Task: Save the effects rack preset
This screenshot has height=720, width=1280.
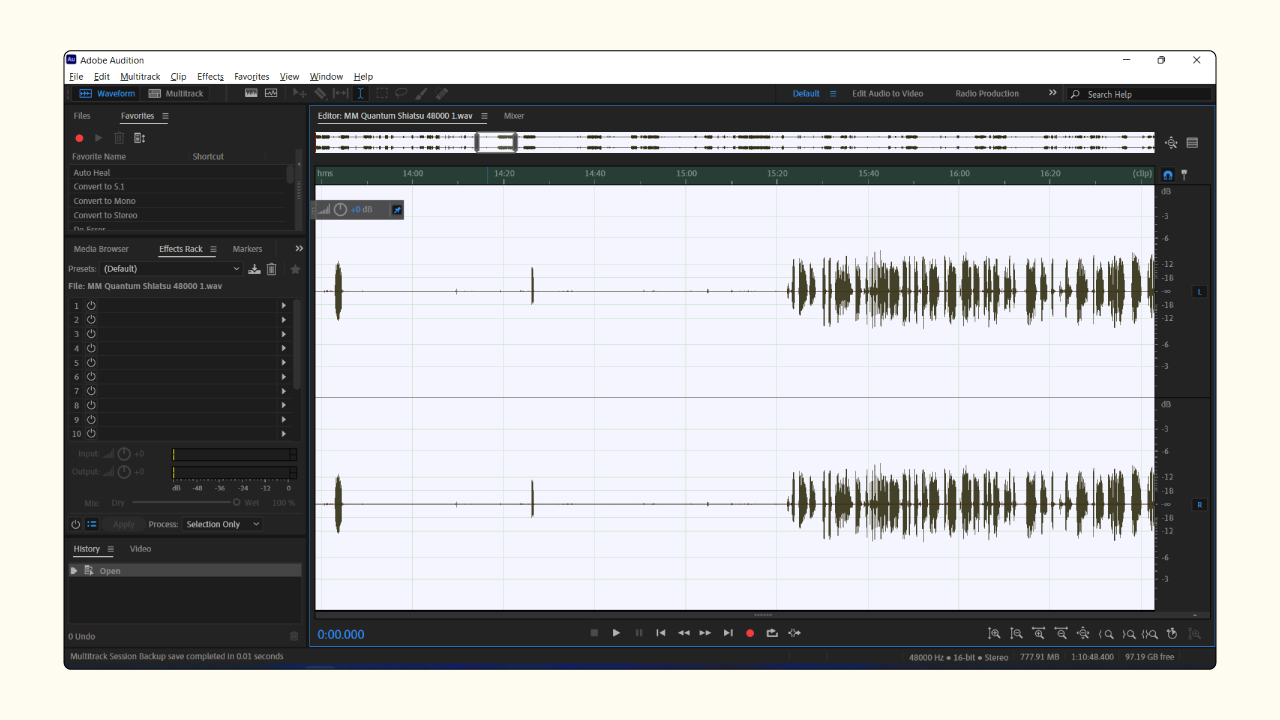Action: click(x=254, y=269)
